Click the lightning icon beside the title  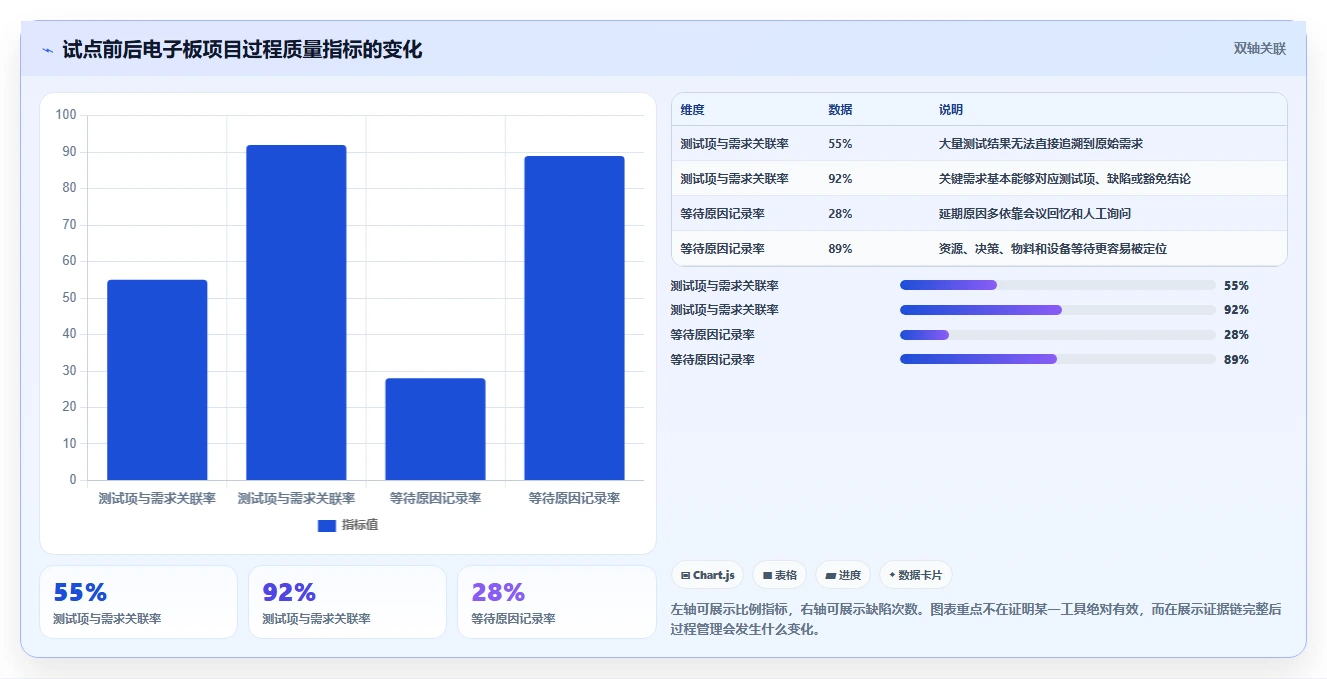coord(47,50)
